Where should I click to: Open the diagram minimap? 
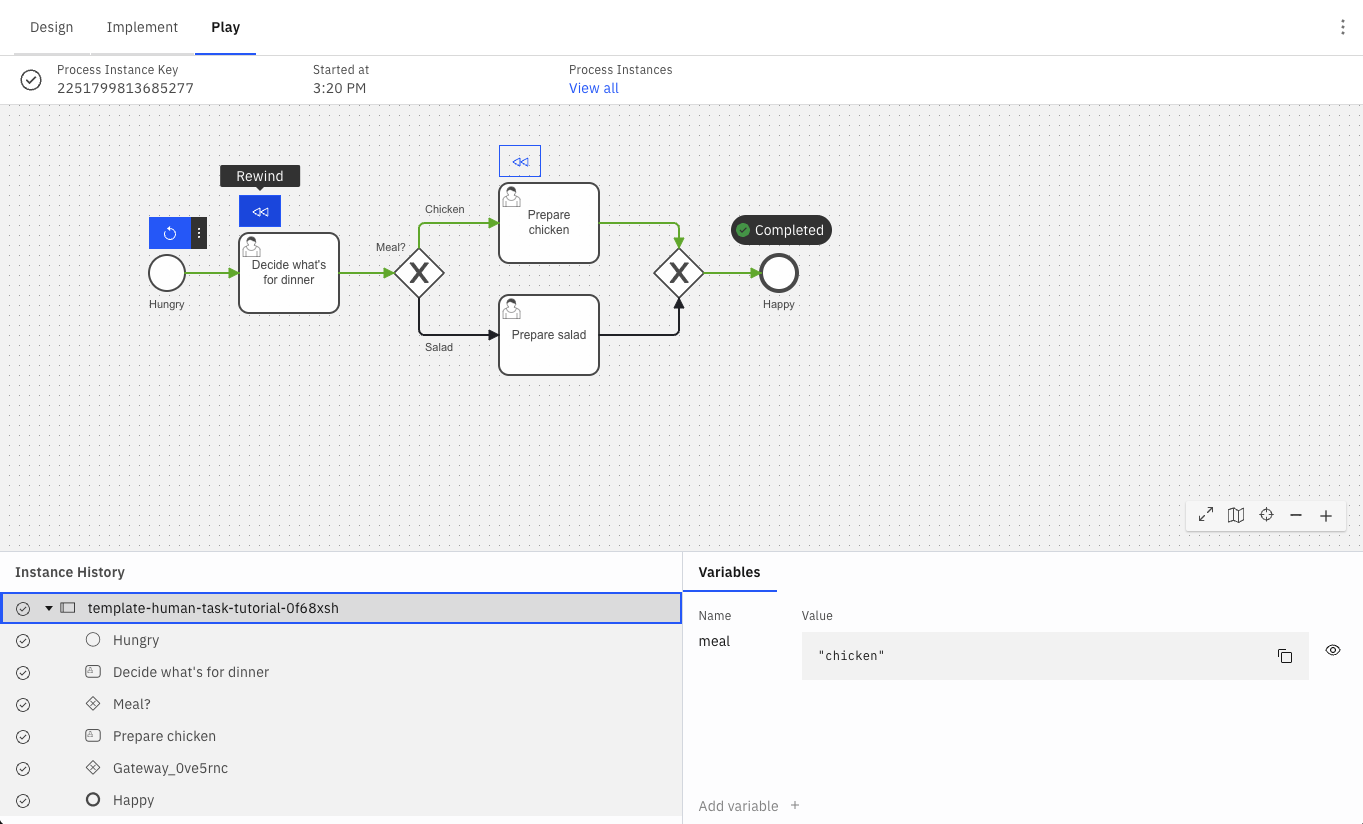pyautogui.click(x=1236, y=515)
